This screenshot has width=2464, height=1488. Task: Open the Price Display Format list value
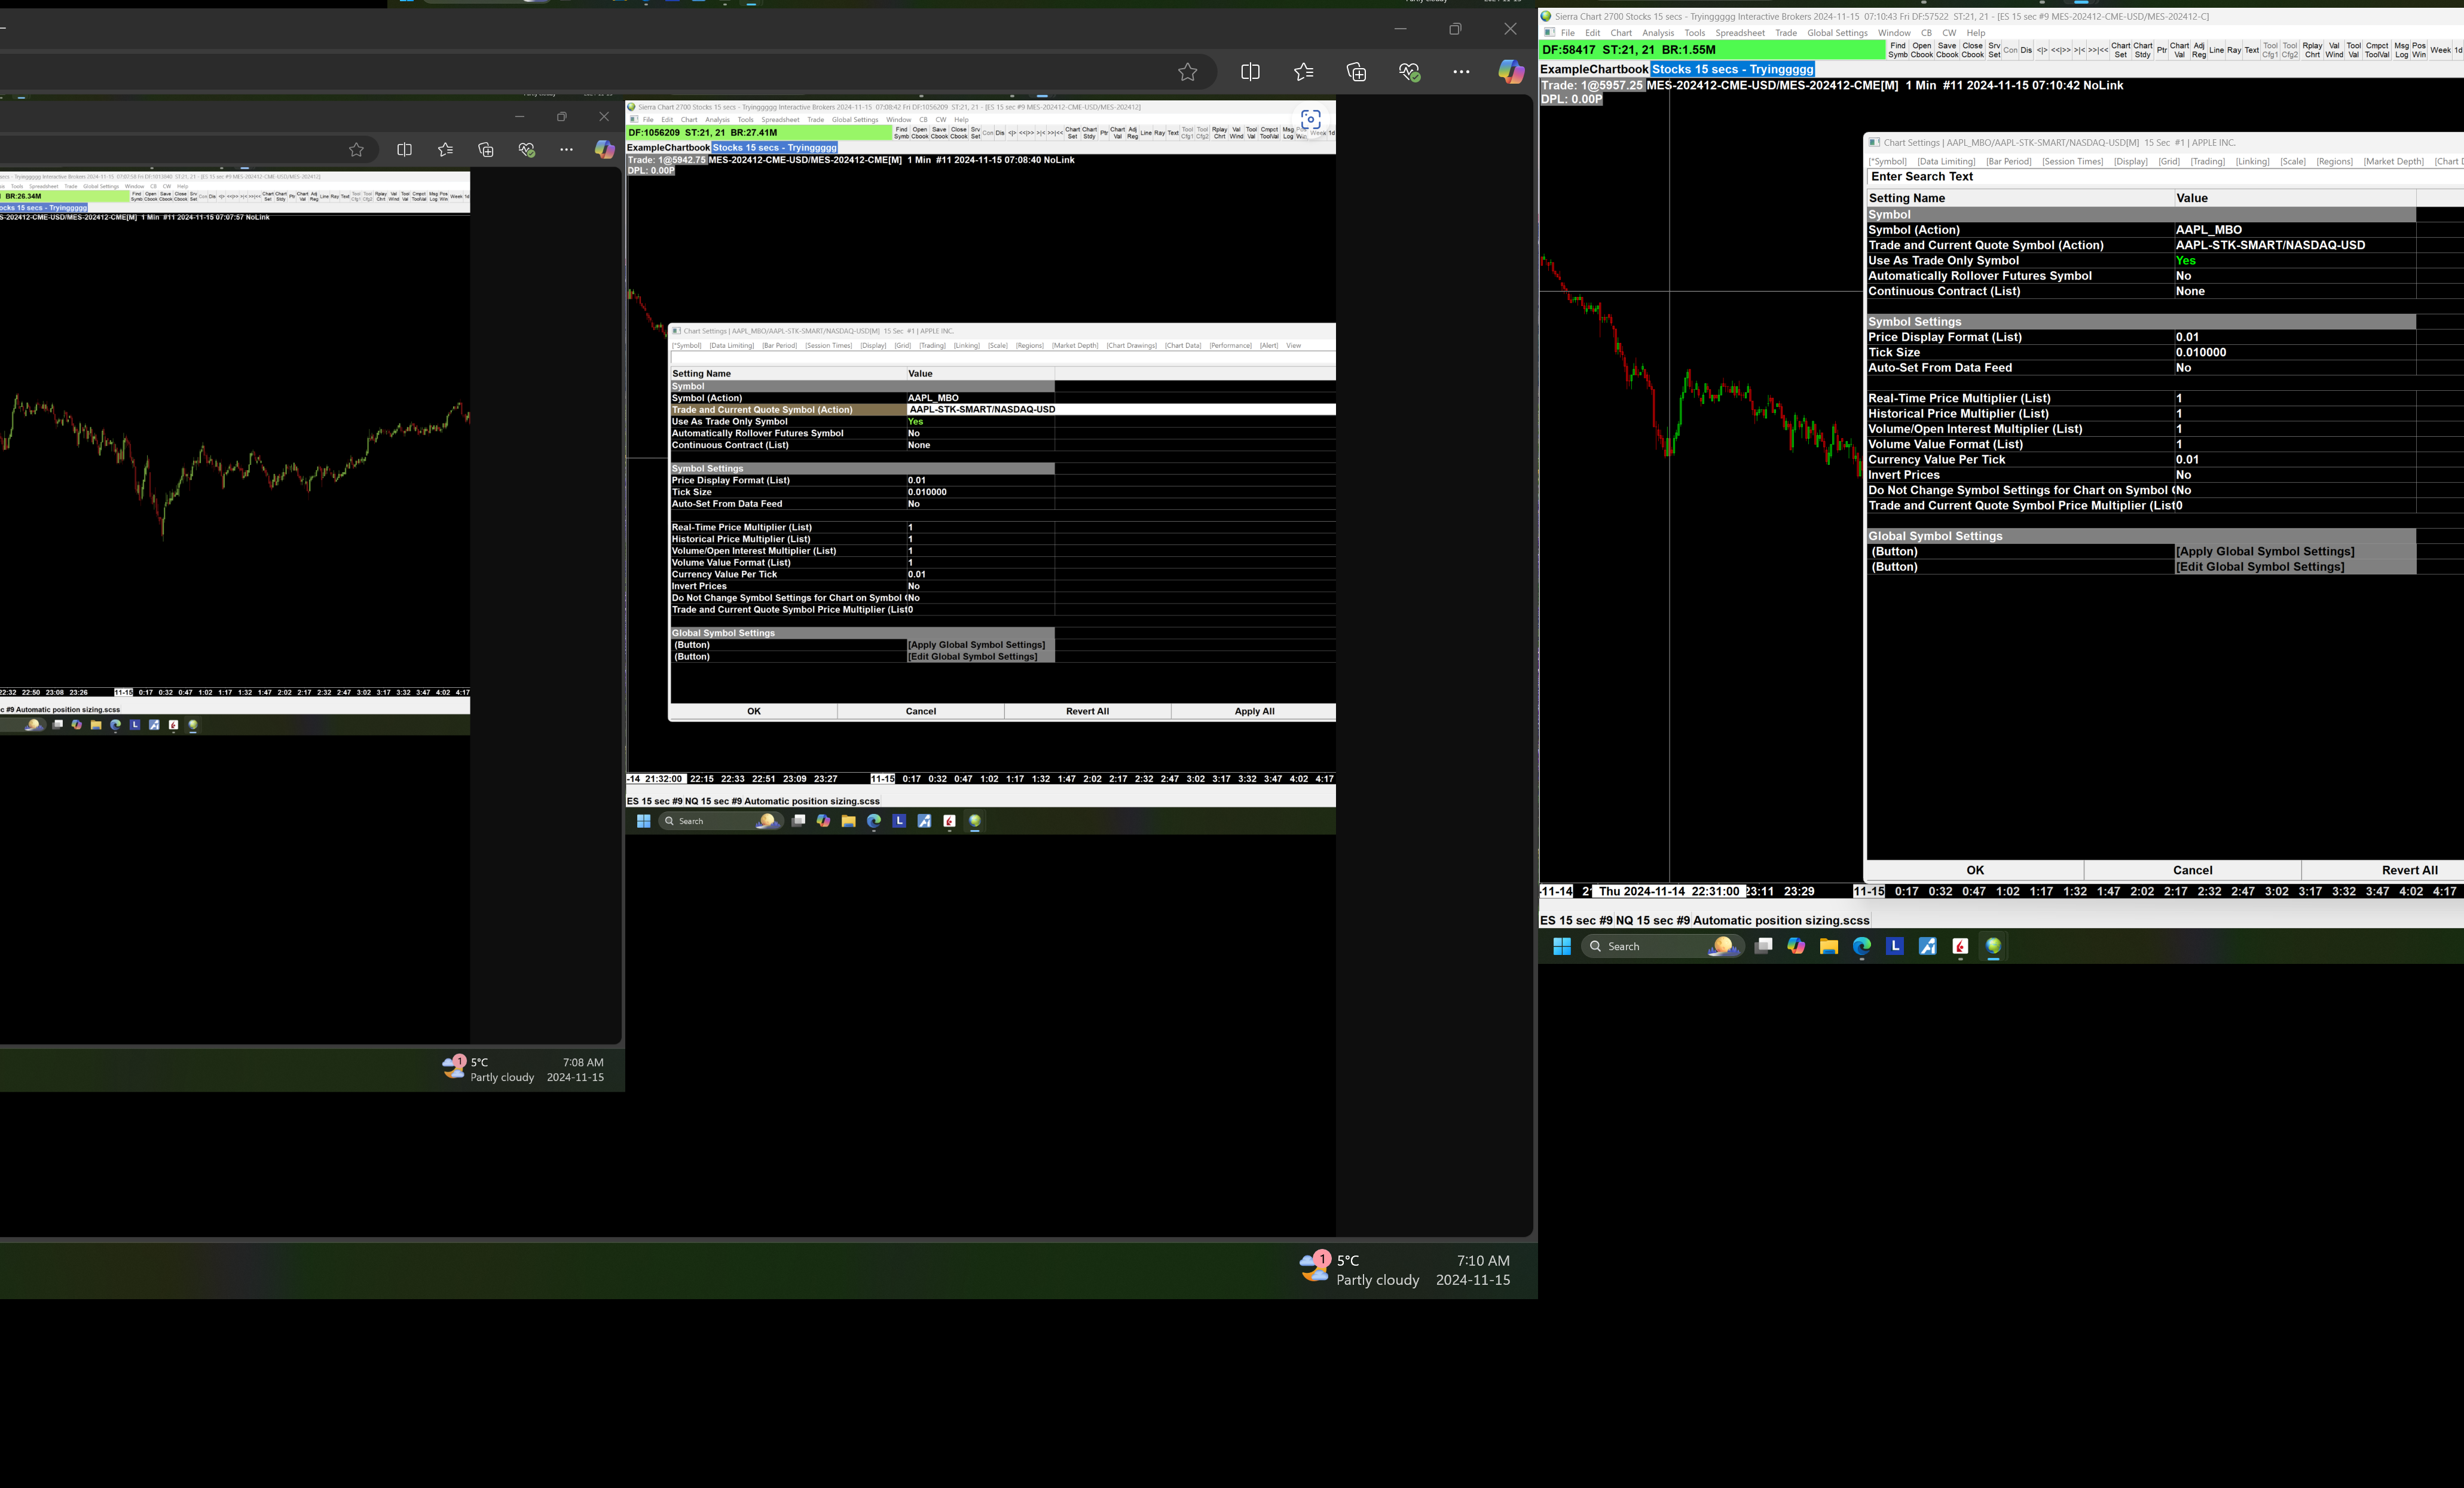click(2187, 337)
